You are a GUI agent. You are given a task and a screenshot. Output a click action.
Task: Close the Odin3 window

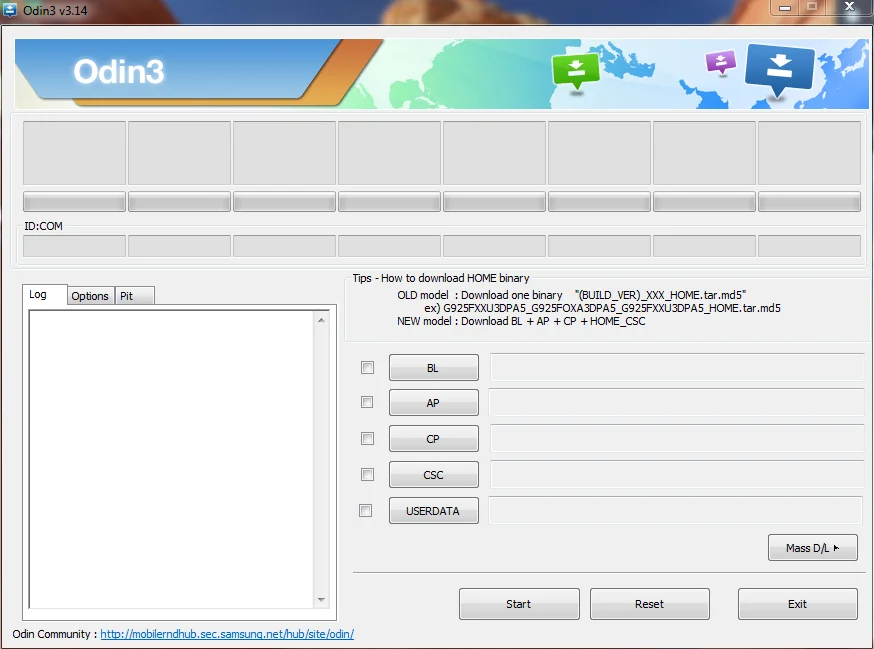[x=849, y=7]
